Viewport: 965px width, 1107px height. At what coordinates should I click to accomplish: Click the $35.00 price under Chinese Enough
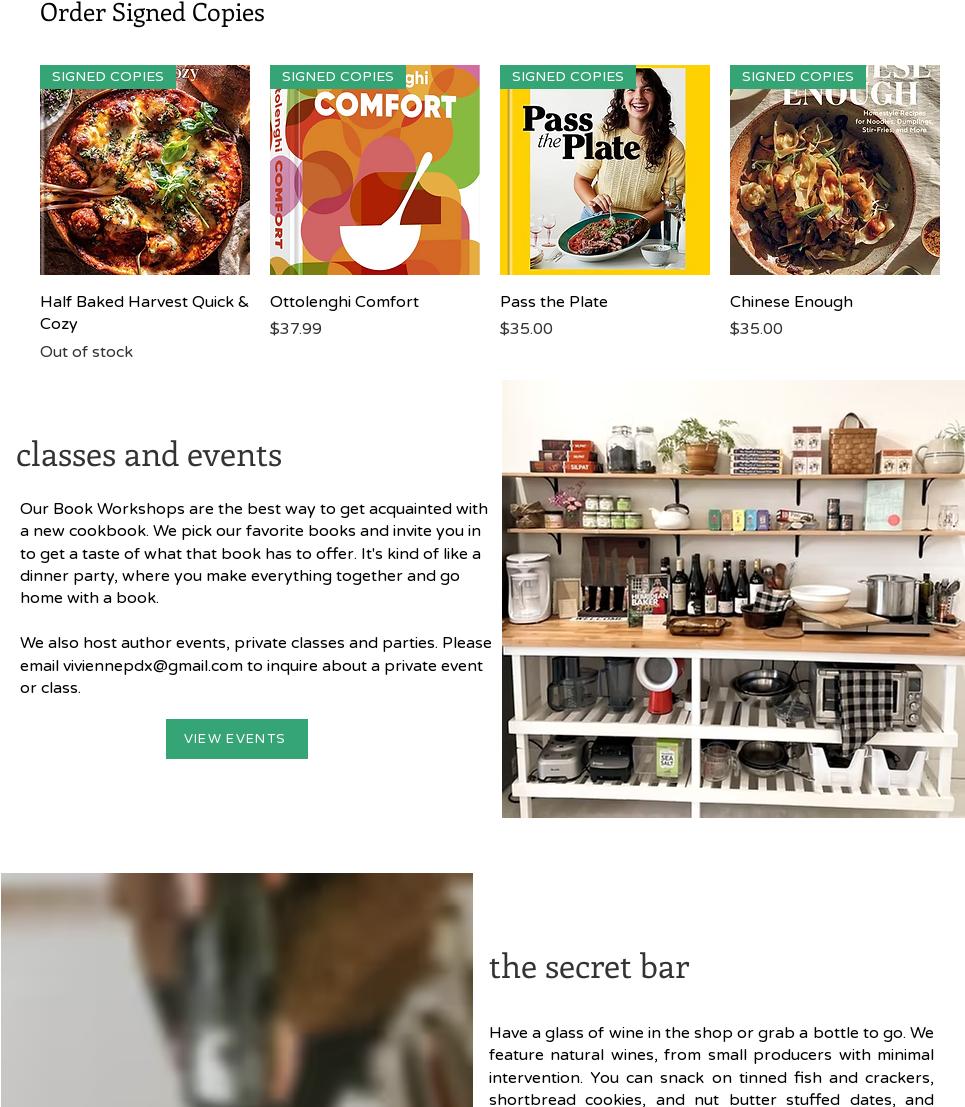click(756, 328)
